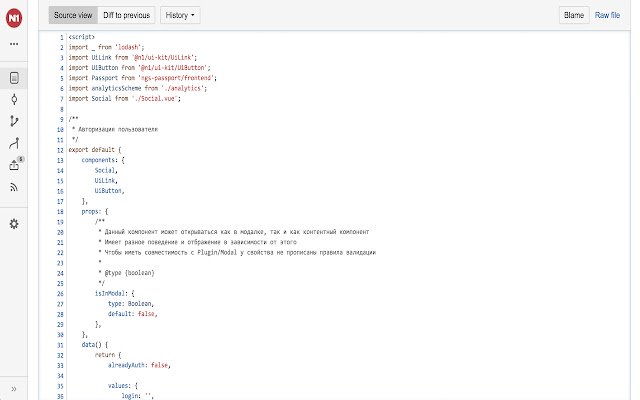Click line number 1
The width and height of the screenshot is (640, 400).
coord(62,37)
